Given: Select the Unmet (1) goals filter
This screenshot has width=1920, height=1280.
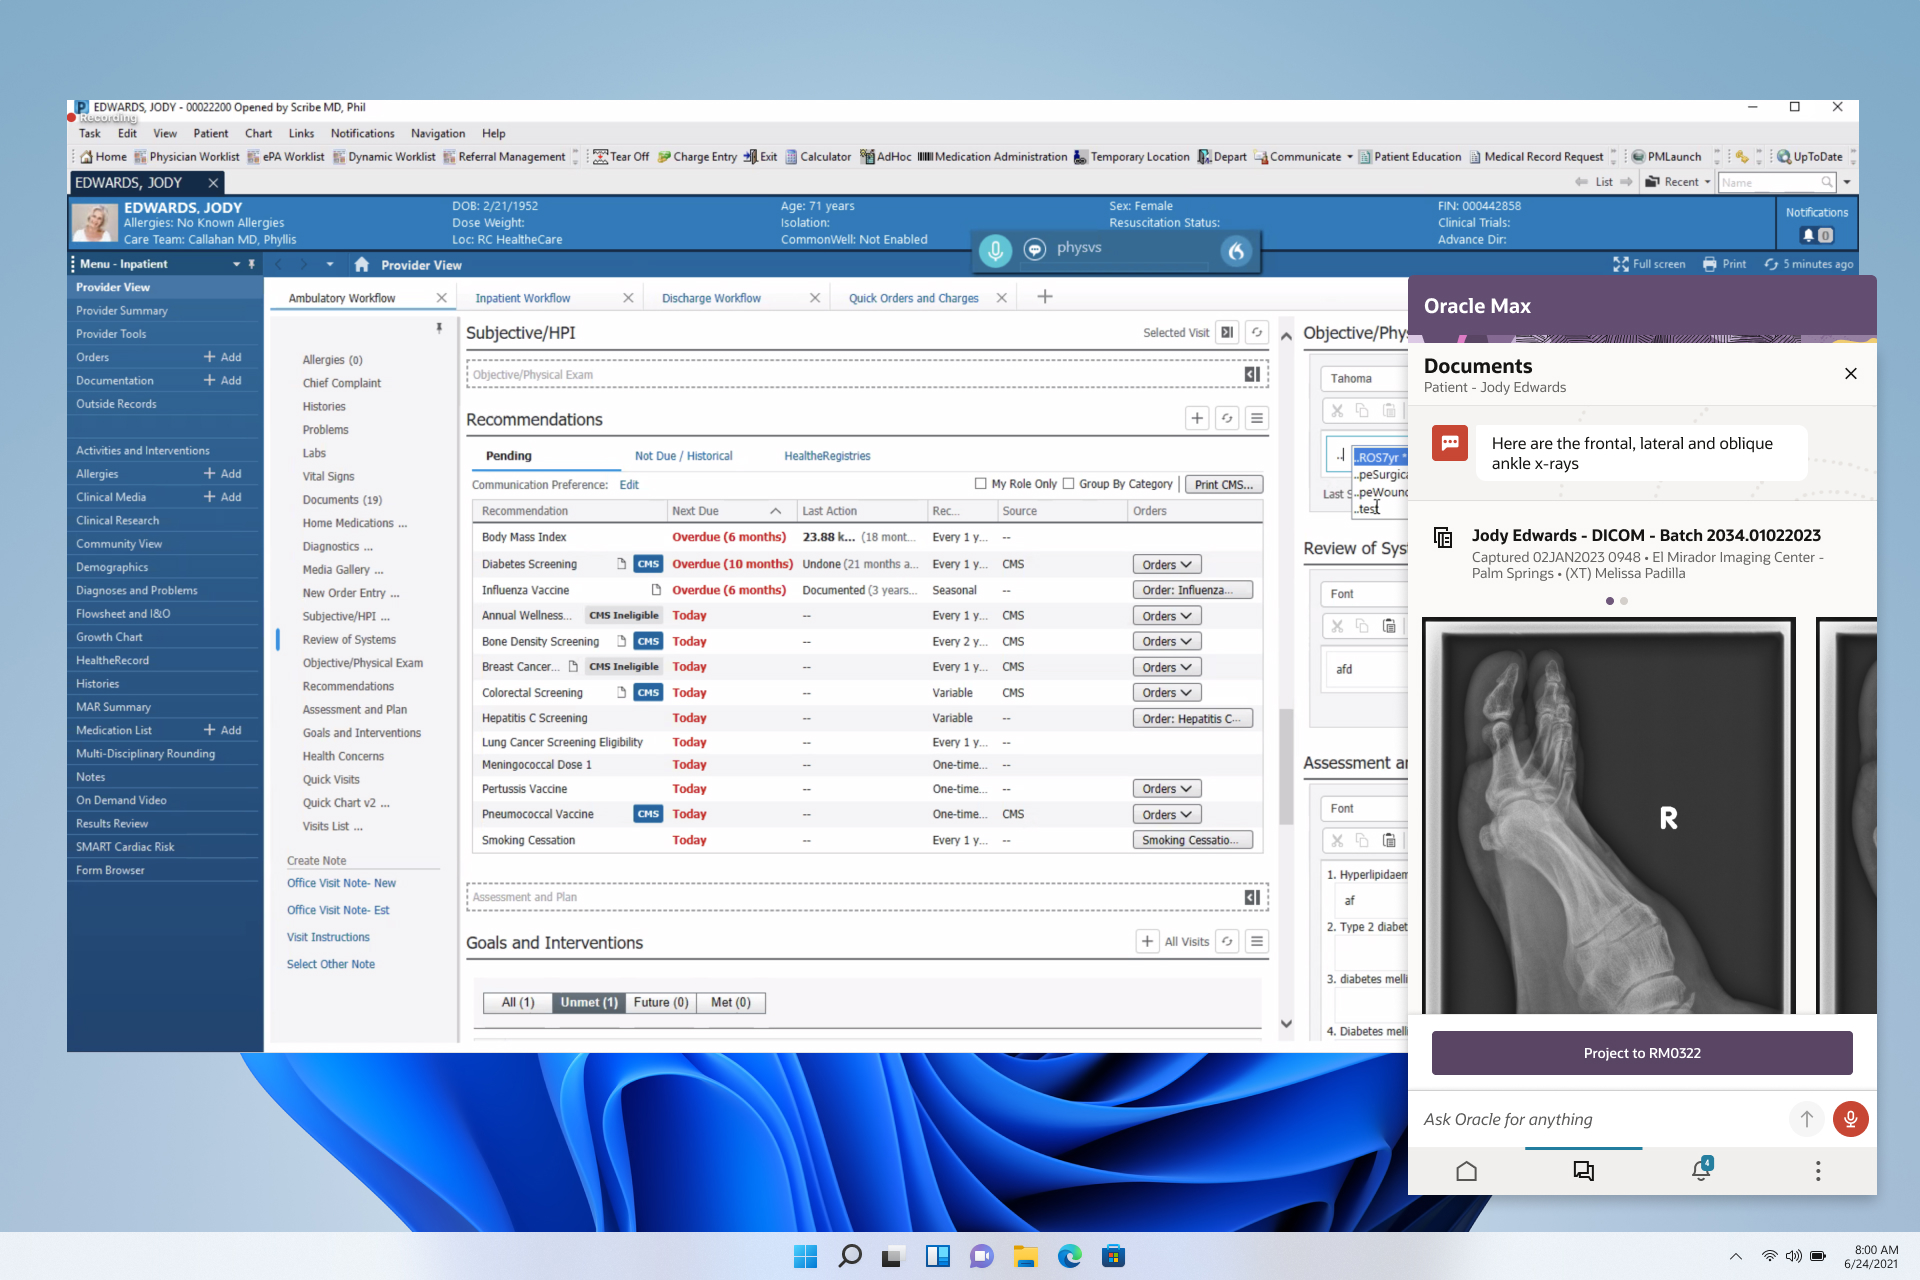Looking at the screenshot, I should (x=589, y=1002).
